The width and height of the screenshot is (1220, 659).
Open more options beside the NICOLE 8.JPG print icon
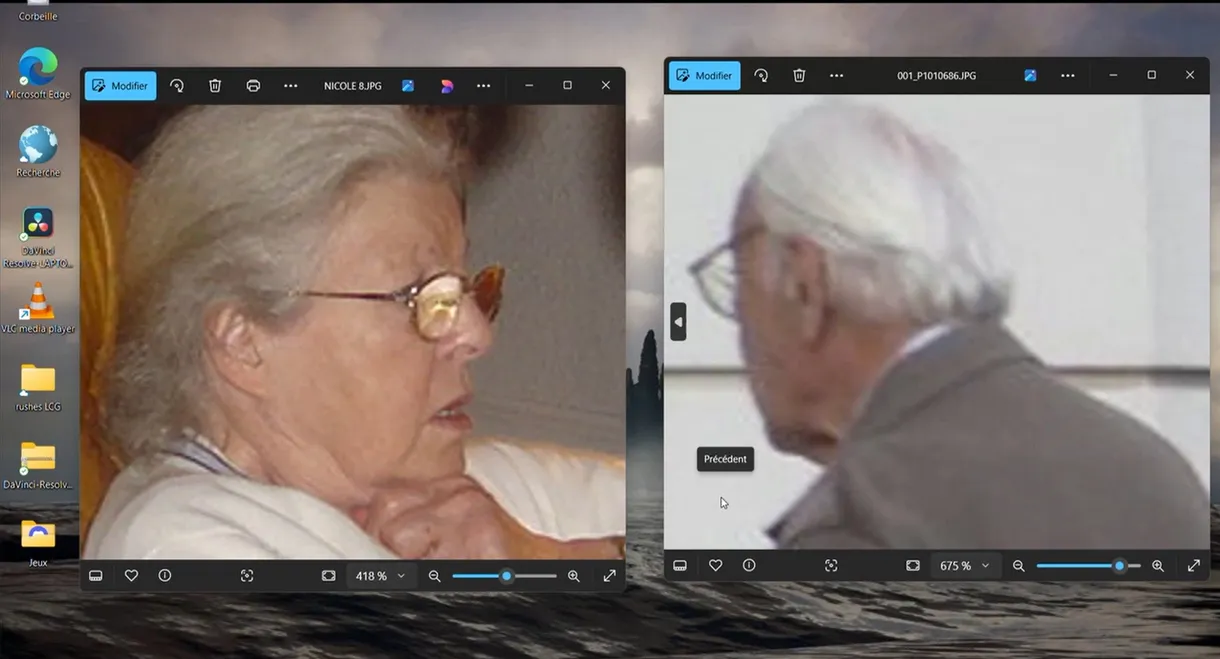(291, 86)
